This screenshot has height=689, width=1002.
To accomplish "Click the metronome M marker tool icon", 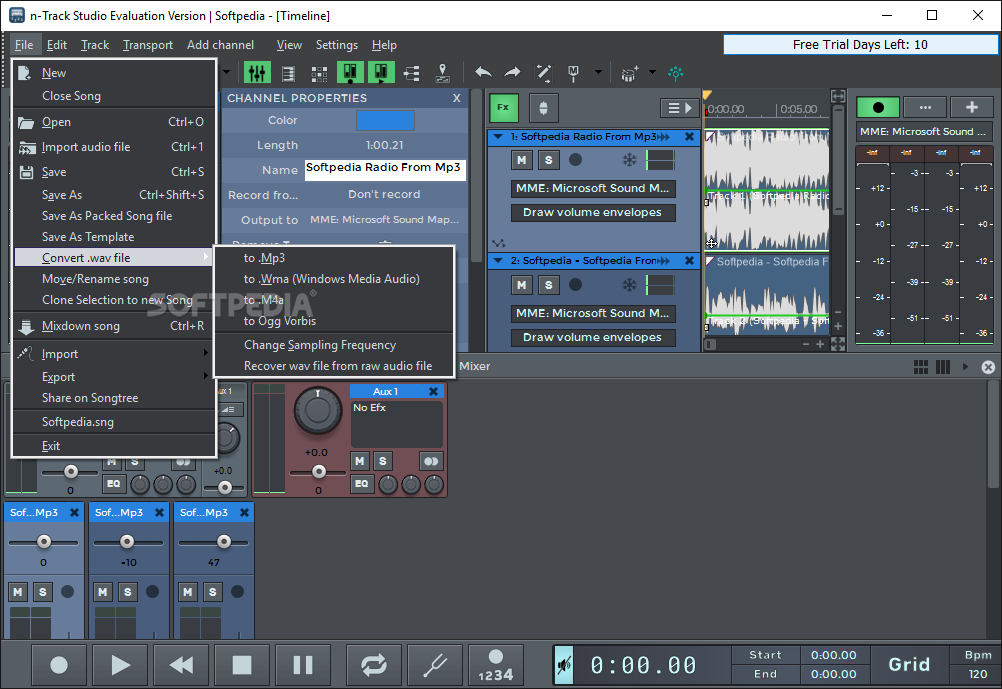I will pos(573,74).
